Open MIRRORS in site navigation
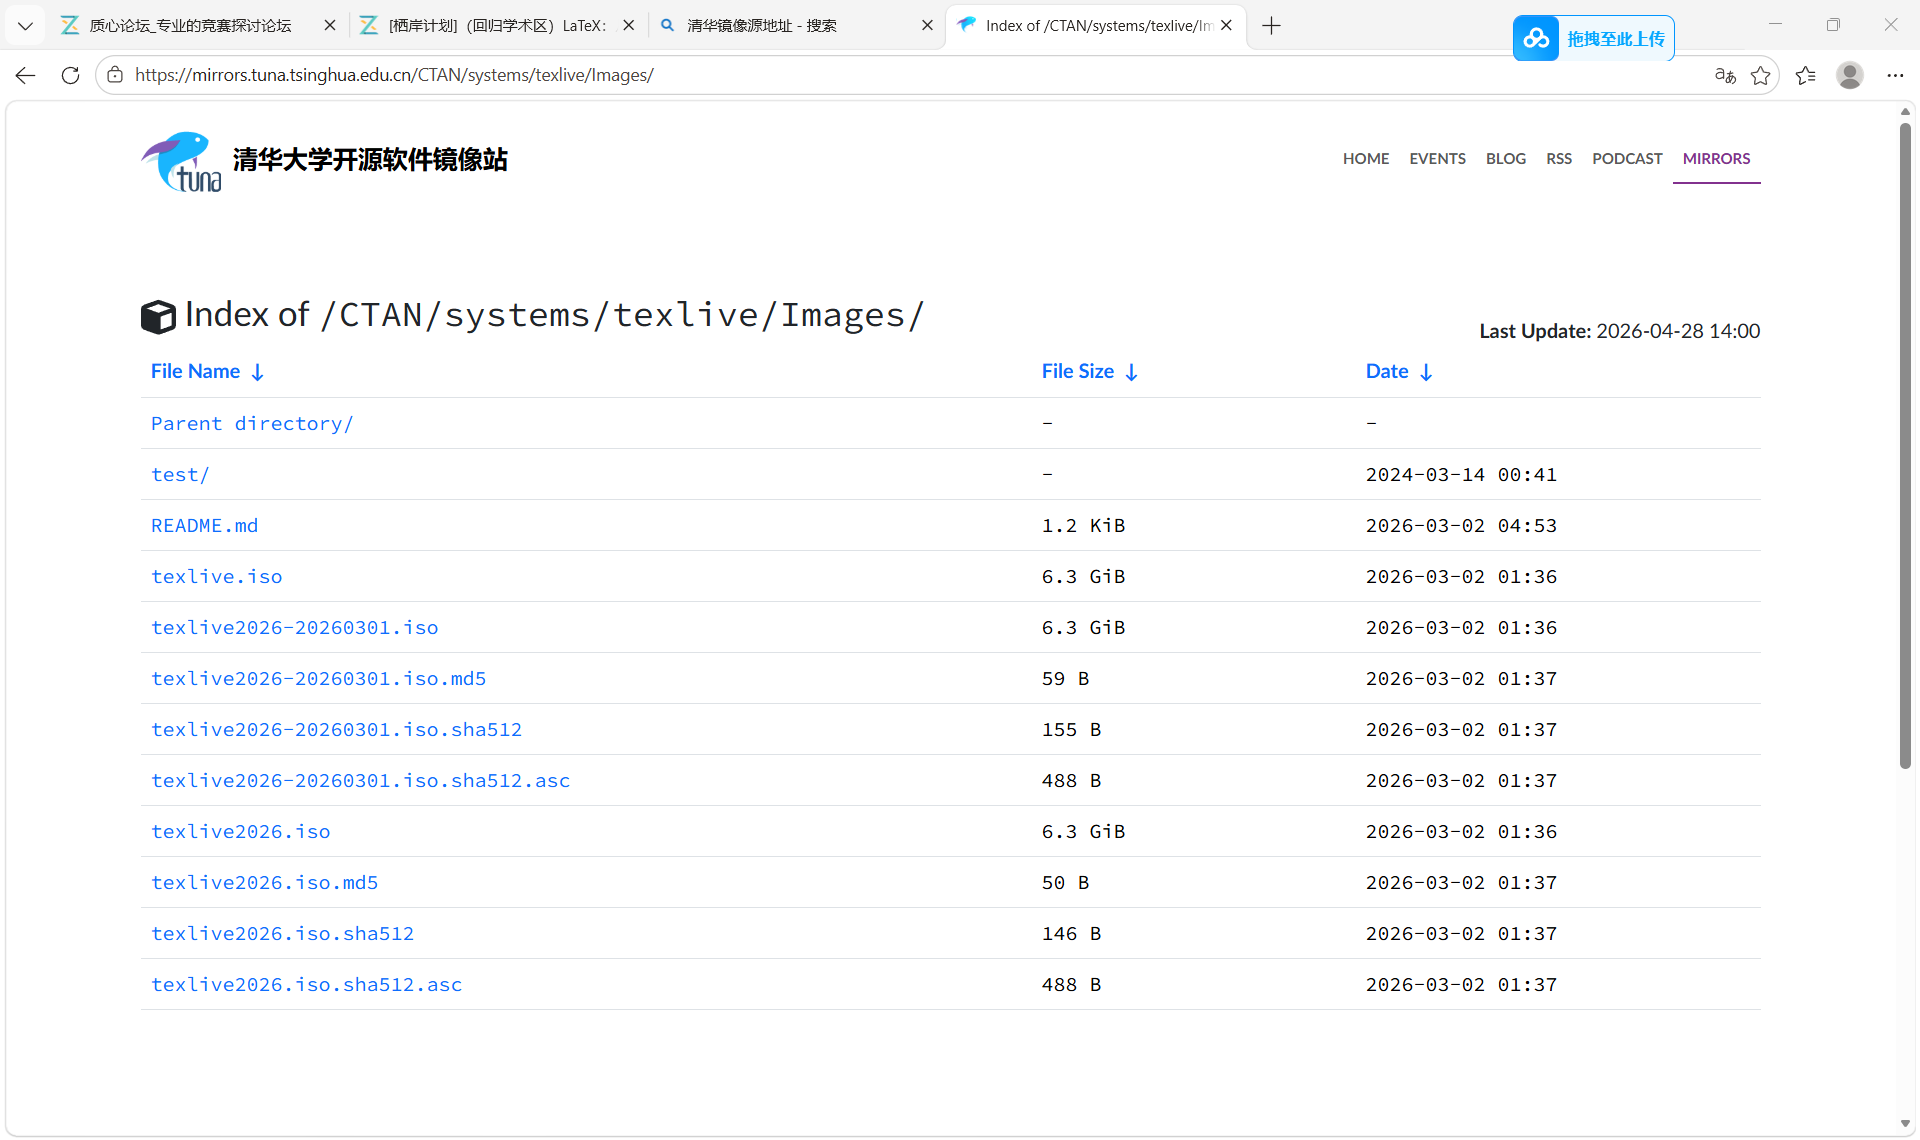This screenshot has width=1920, height=1140. click(x=1716, y=159)
